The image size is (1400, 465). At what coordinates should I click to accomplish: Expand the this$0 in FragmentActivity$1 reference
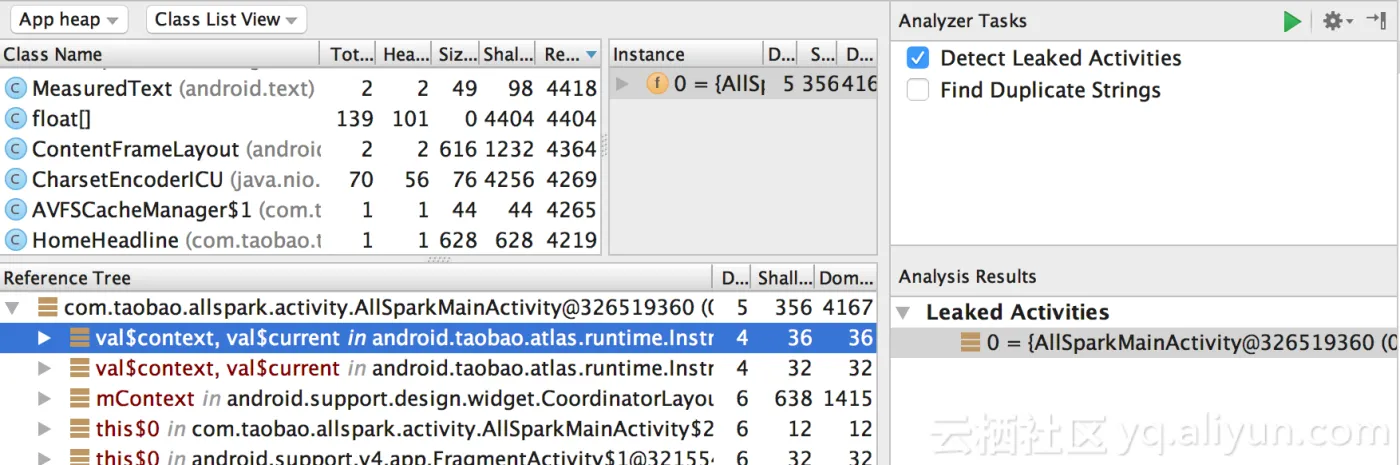(x=43, y=458)
